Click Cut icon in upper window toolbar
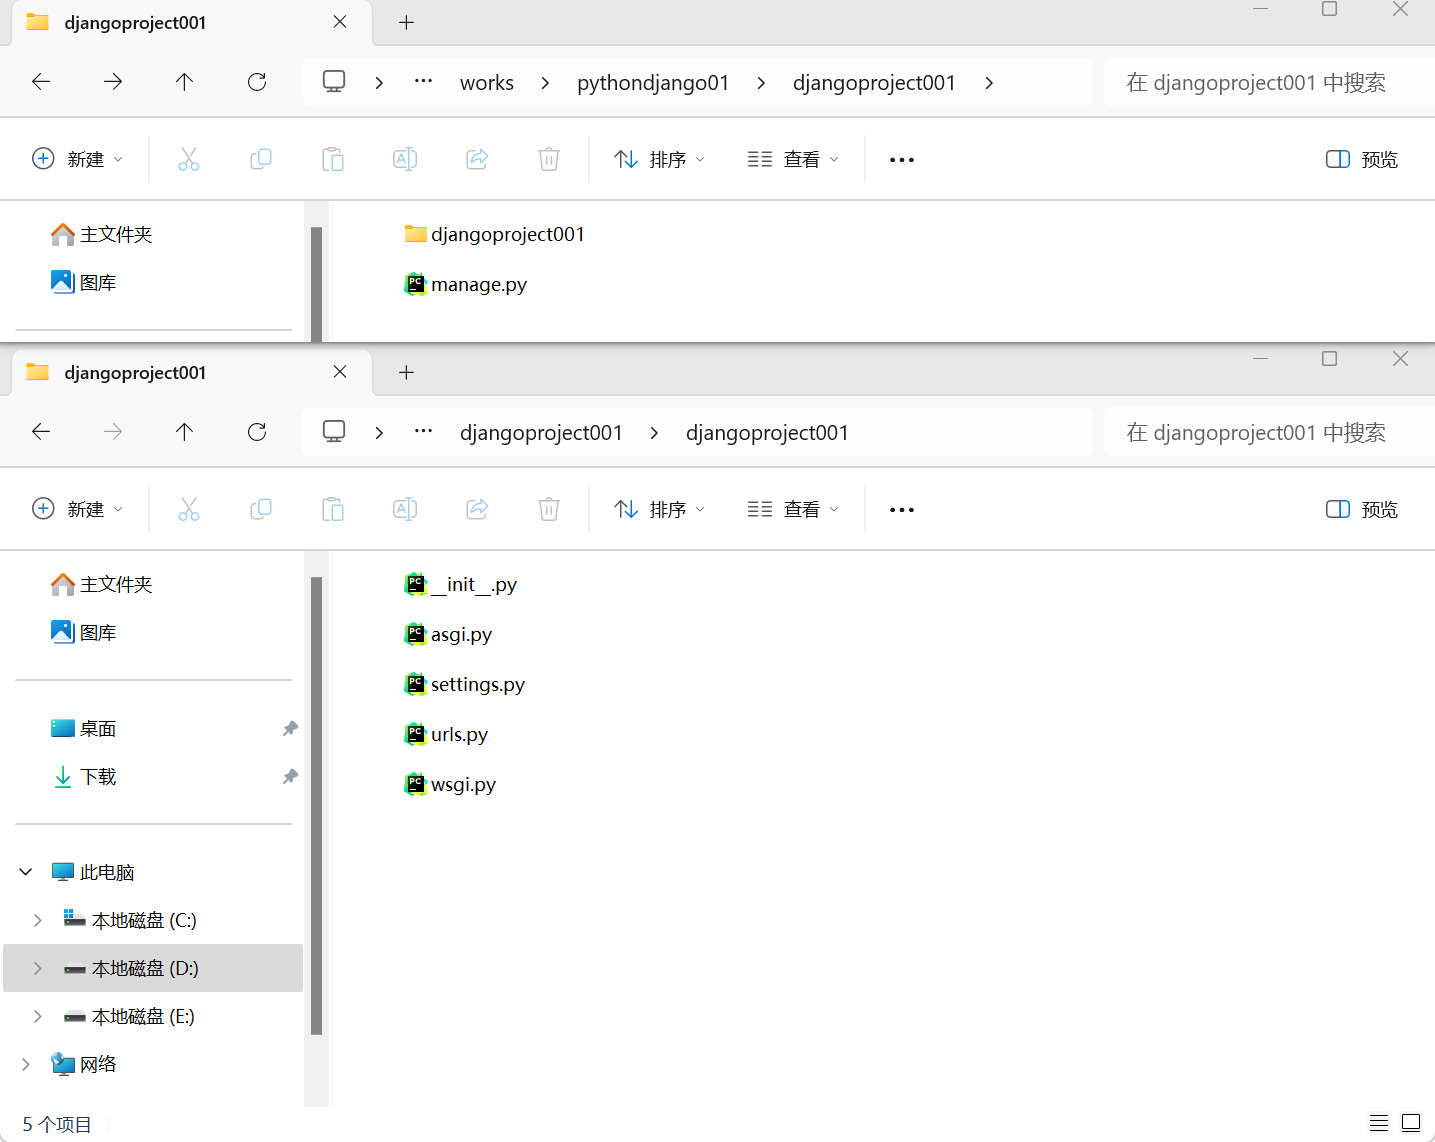Viewport: 1435px width, 1142px height. (x=189, y=159)
